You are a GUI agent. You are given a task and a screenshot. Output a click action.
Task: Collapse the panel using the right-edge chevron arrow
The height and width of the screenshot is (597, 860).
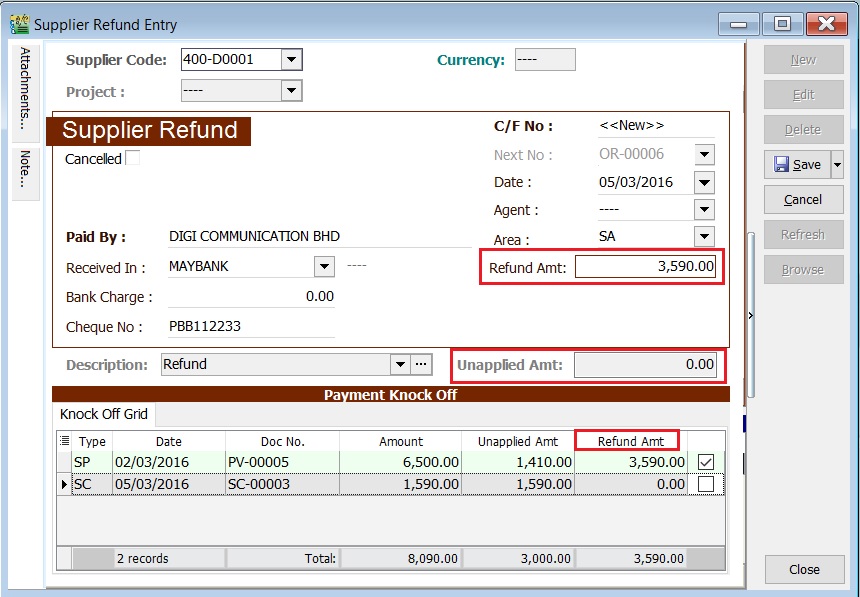pos(749,313)
